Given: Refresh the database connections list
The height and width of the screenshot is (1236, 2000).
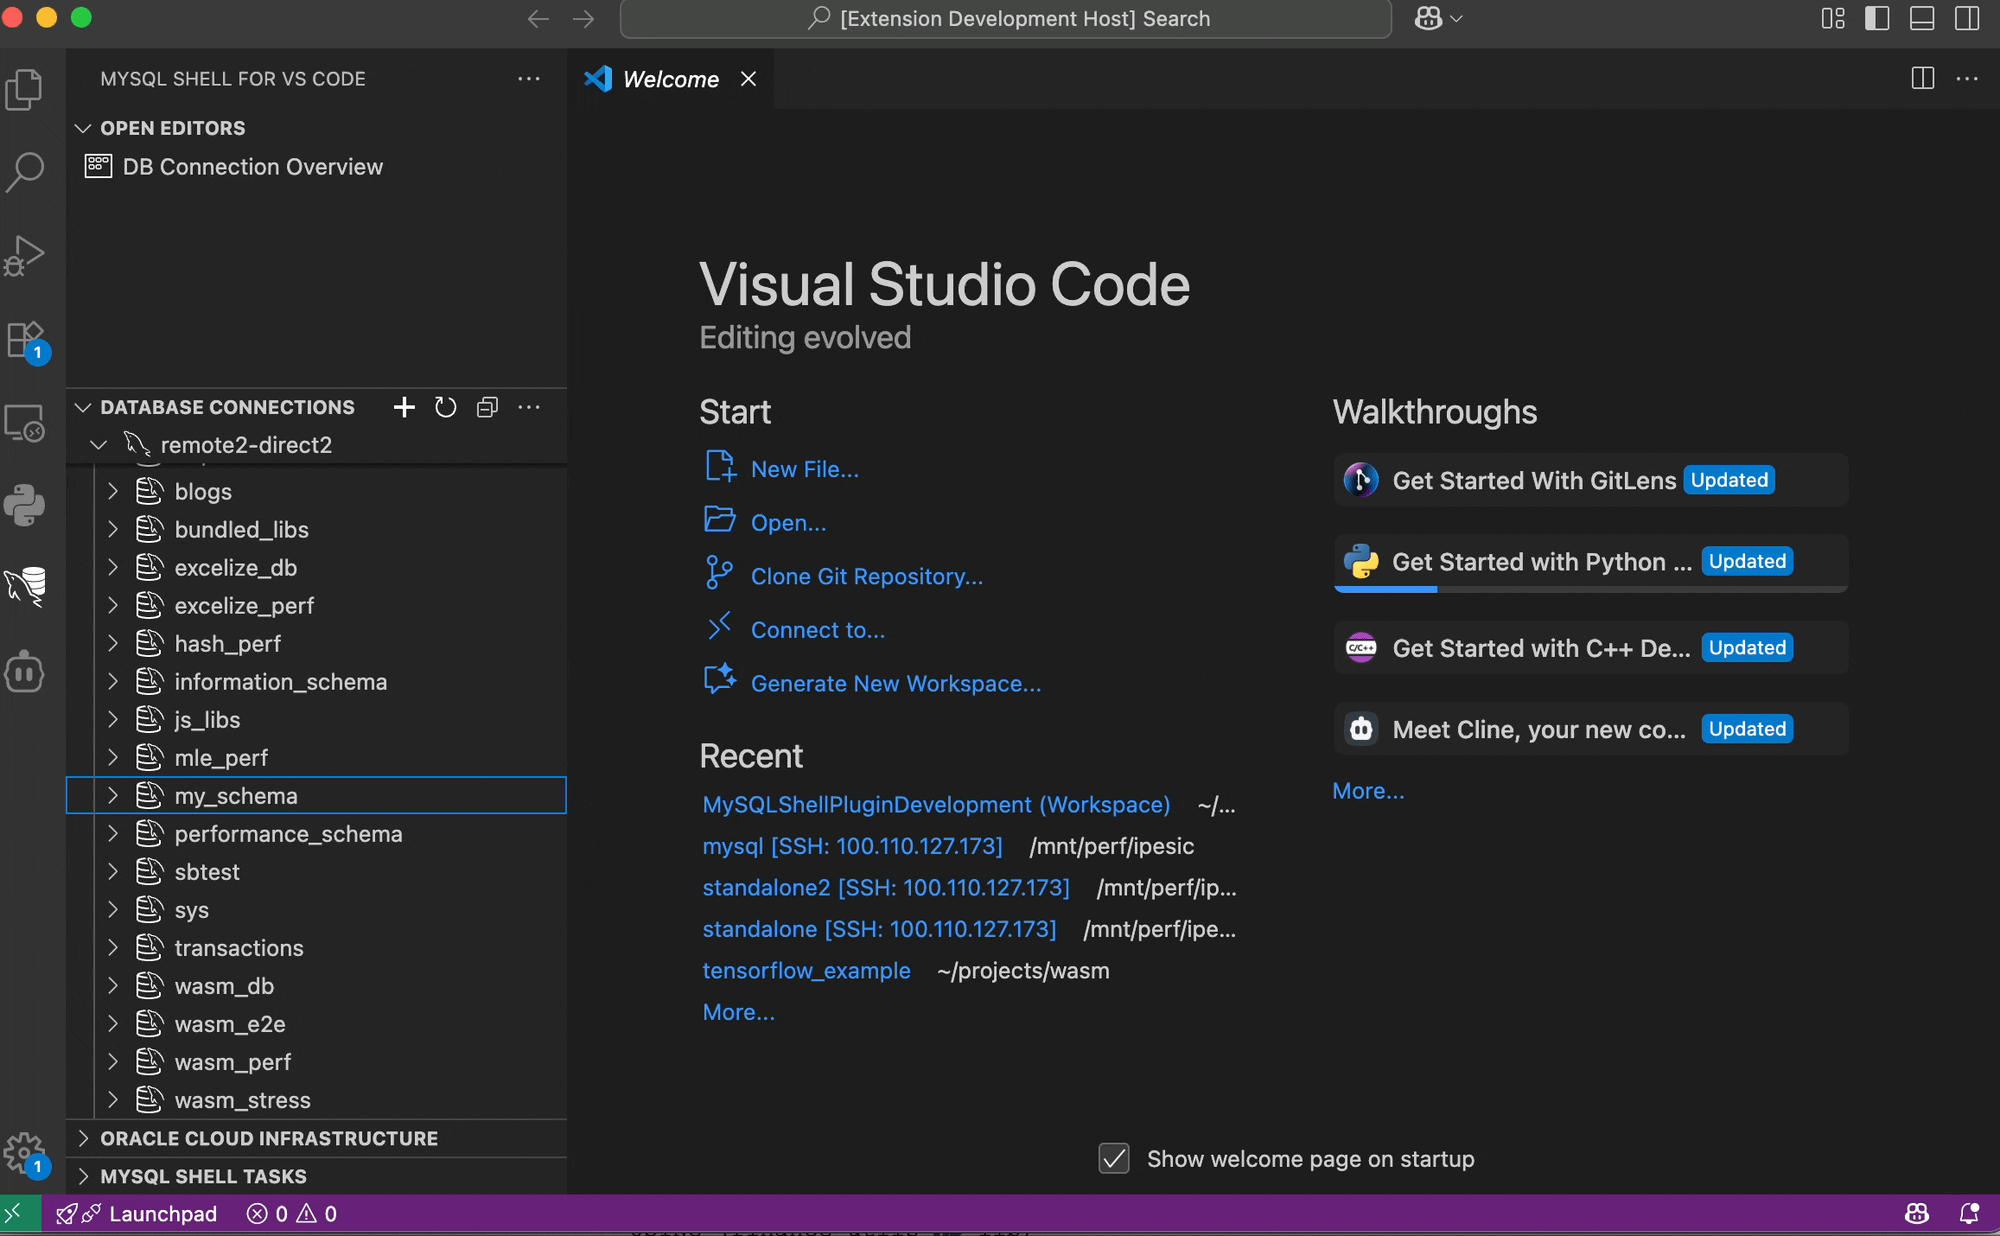Looking at the screenshot, I should (x=446, y=407).
